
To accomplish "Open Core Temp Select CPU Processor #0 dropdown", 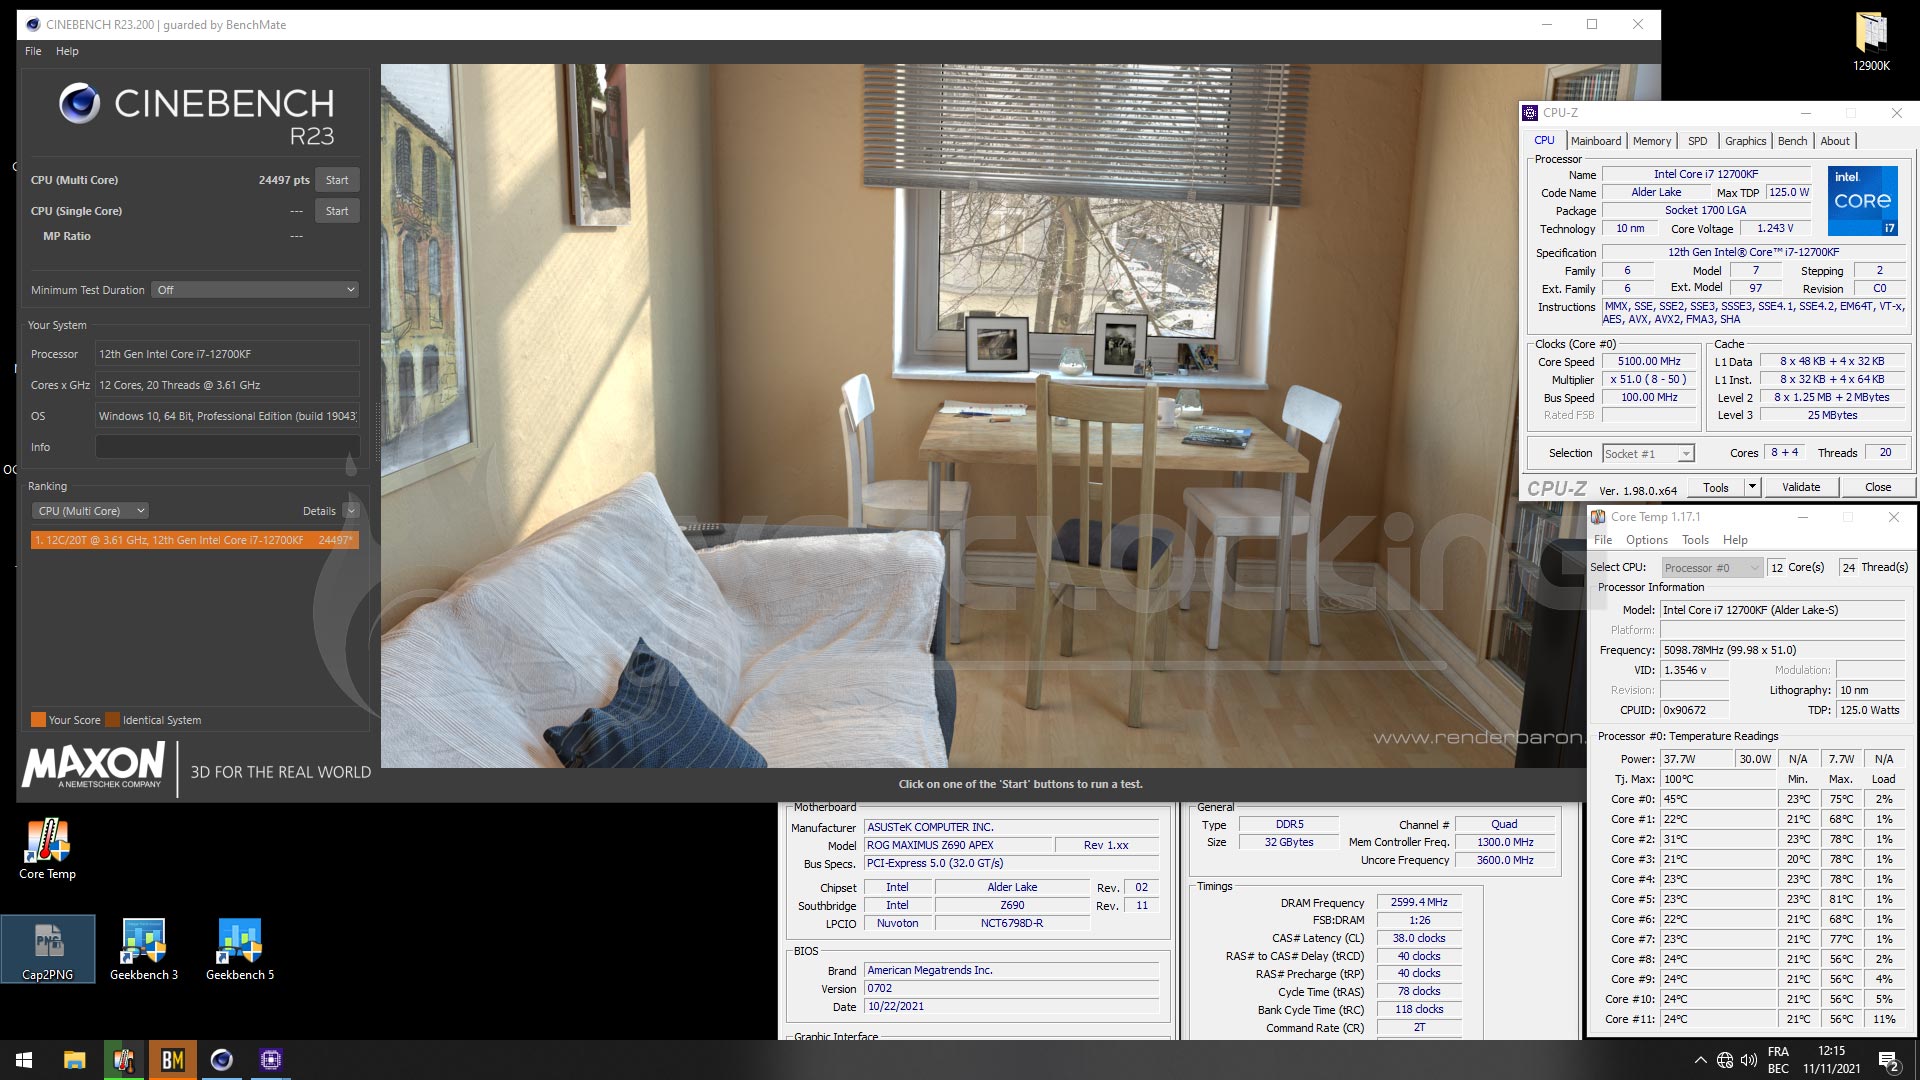I will 1711,568.
